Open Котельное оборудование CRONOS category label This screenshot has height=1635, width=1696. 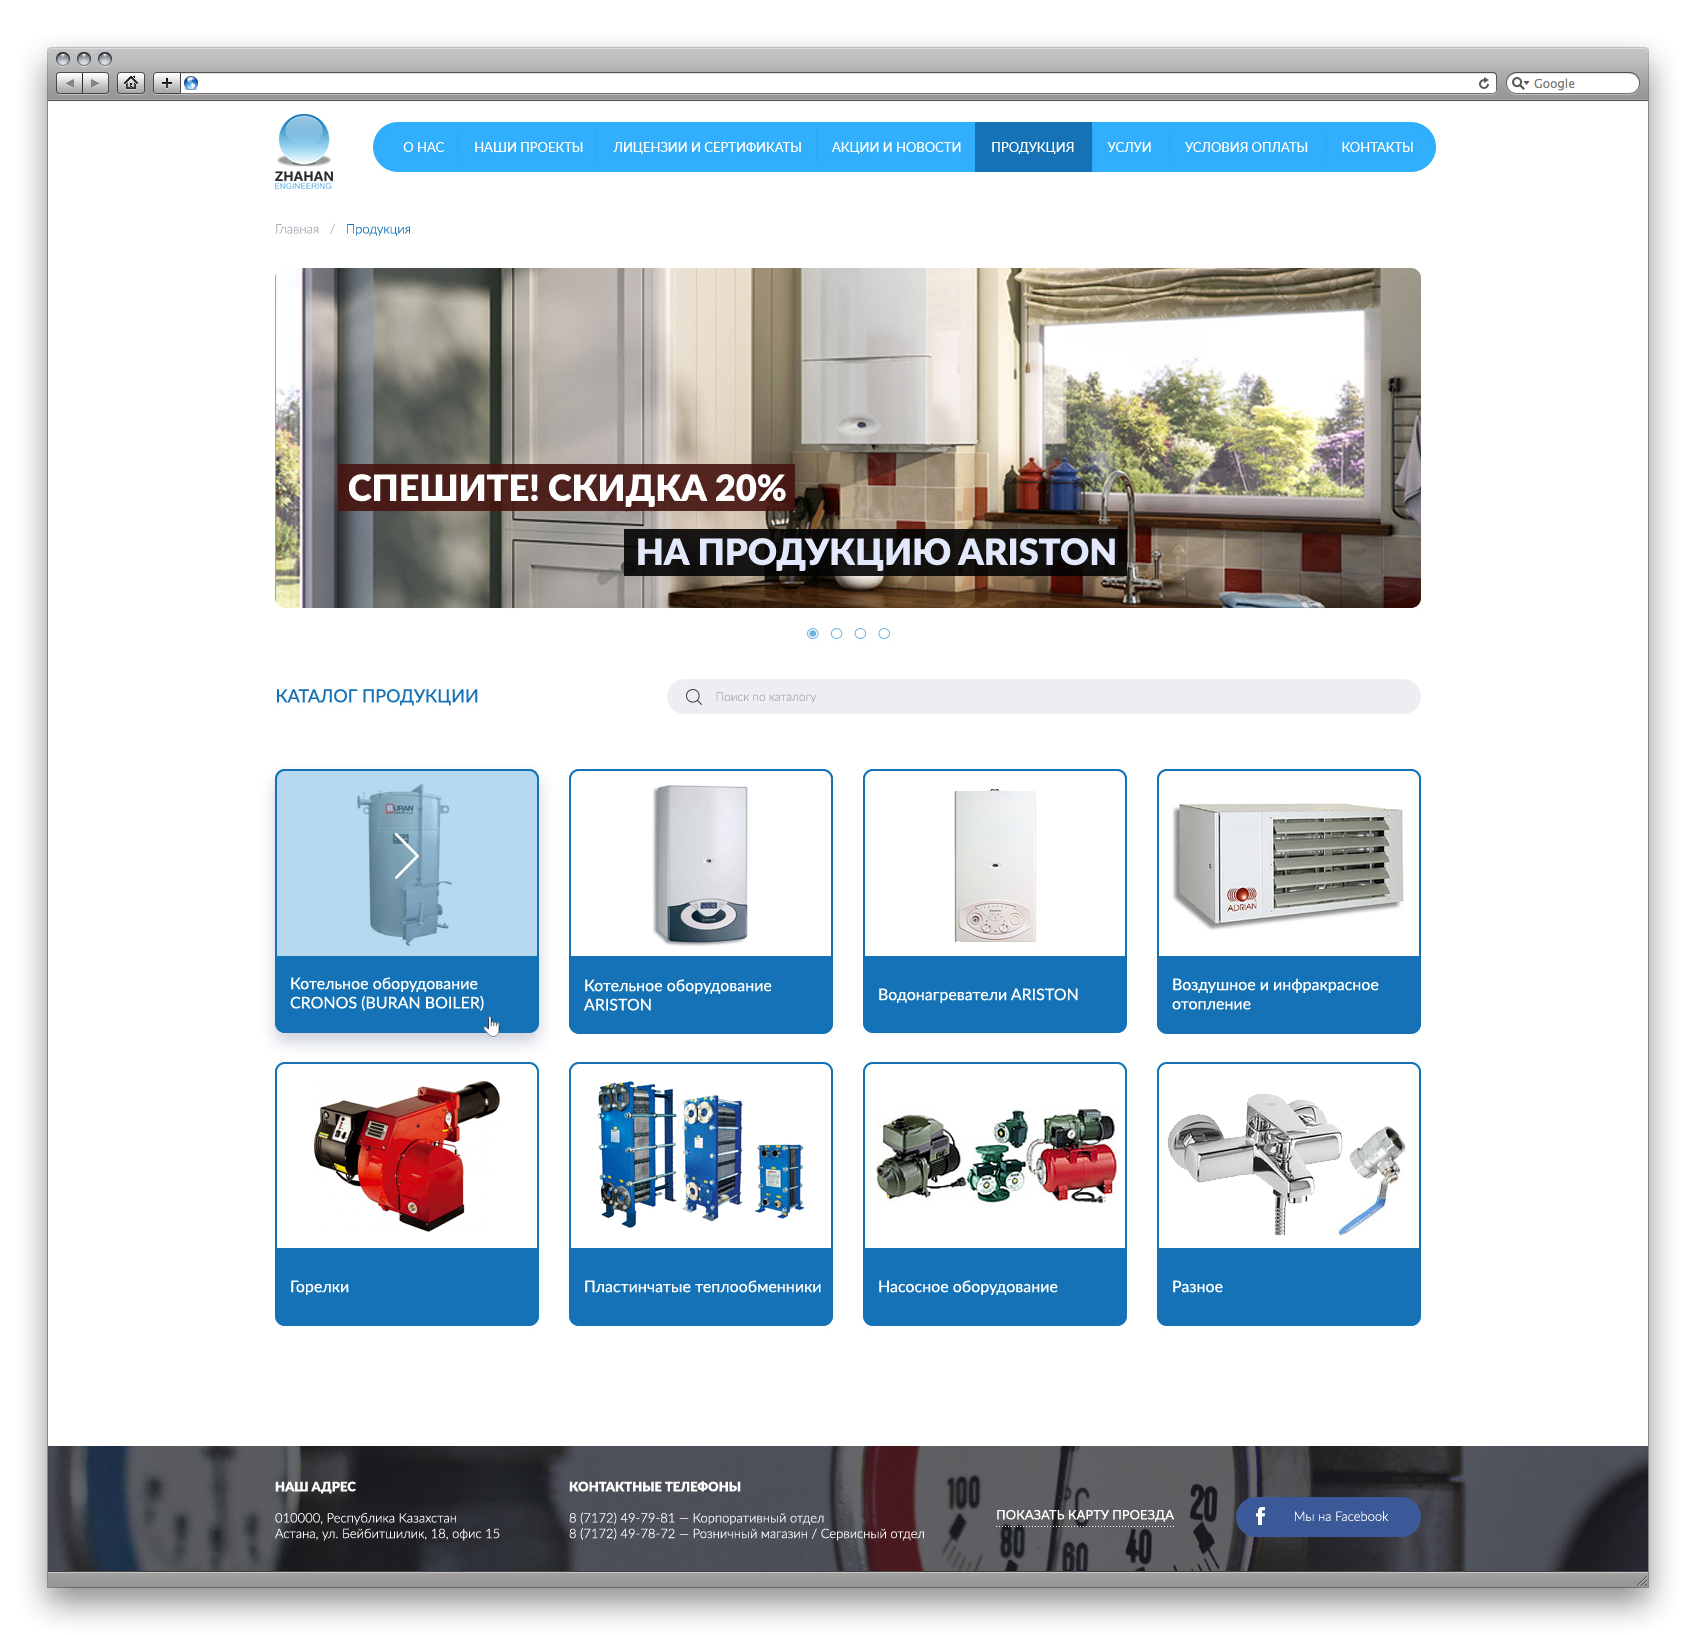387,993
